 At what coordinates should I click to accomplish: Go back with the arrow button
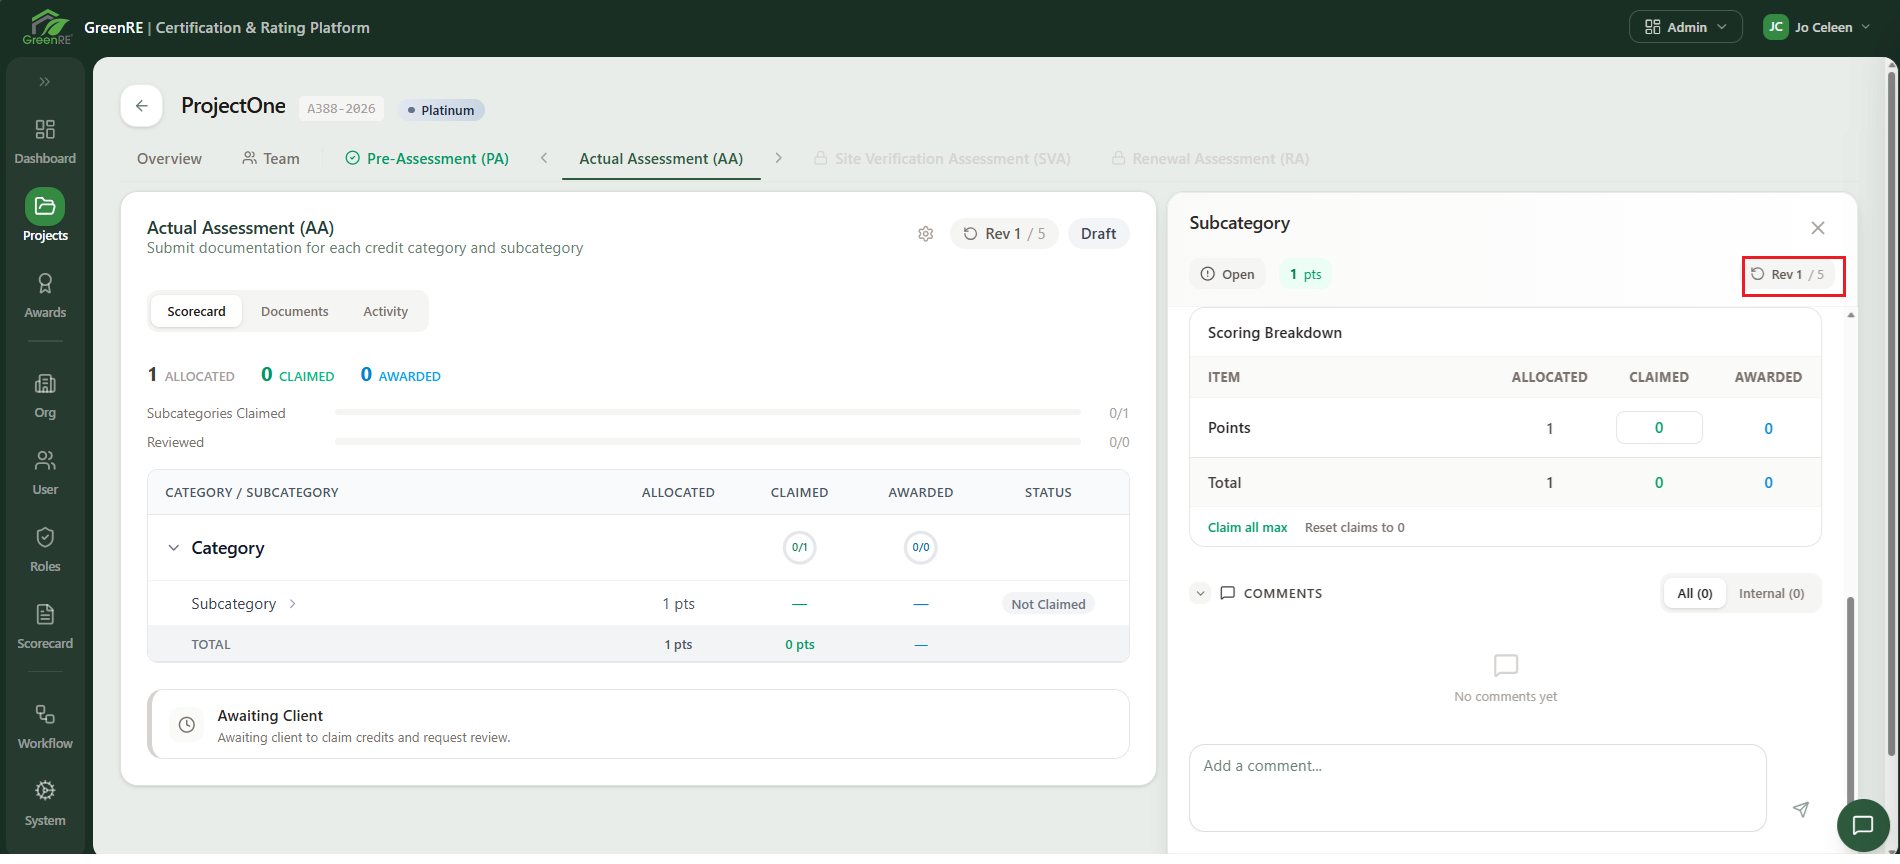coord(142,106)
